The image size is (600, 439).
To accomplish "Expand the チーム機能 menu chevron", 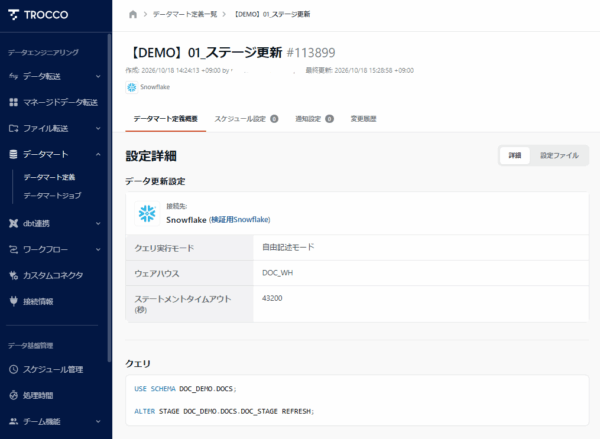I will (98, 422).
